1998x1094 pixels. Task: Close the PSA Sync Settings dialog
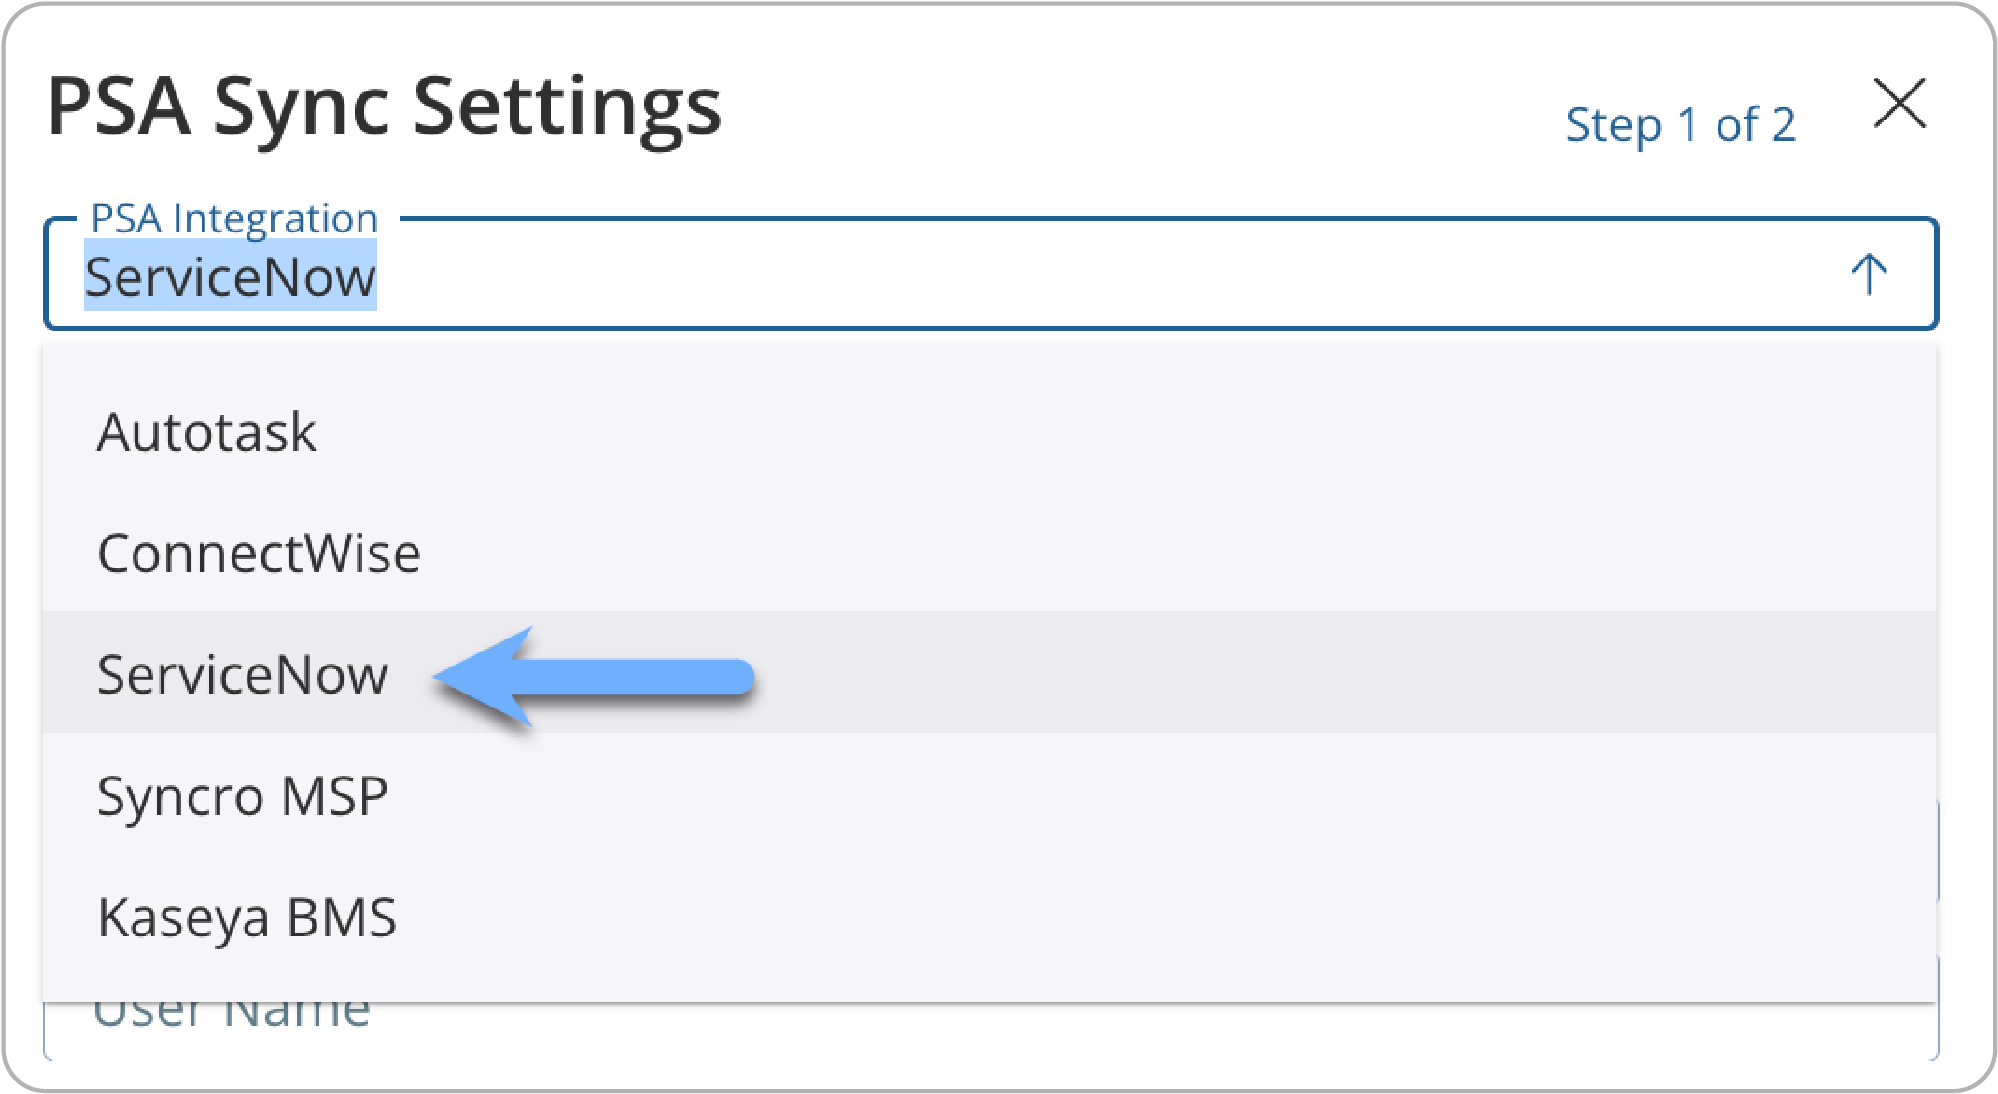[x=1899, y=104]
